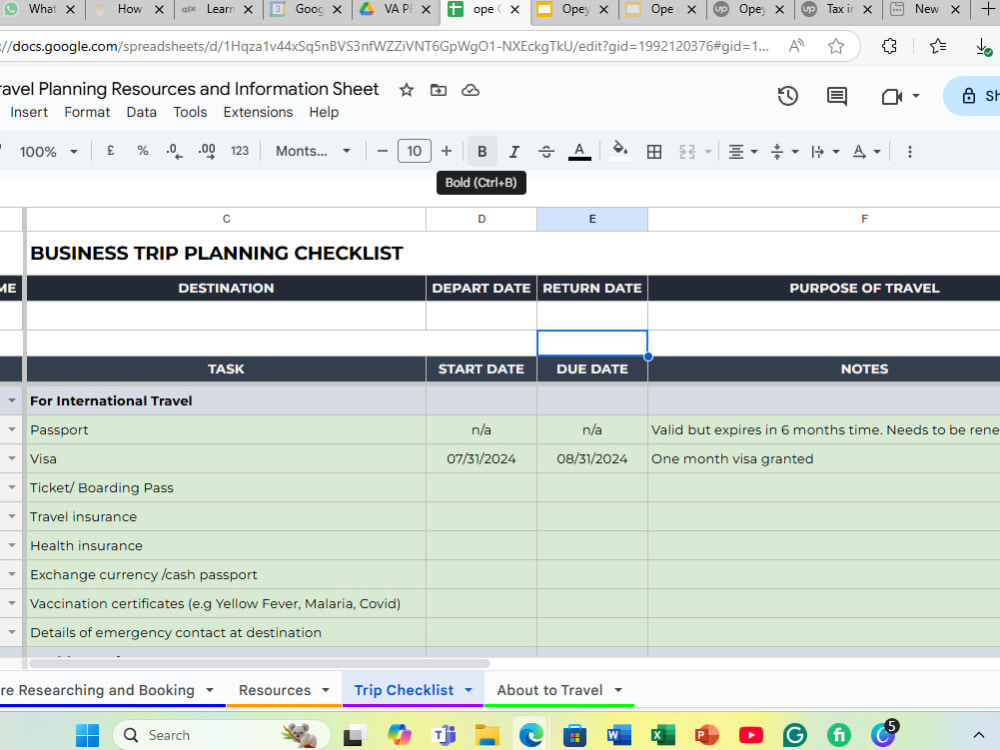1000x750 pixels.
Task: Open the Format menu
Action: pos(87,112)
